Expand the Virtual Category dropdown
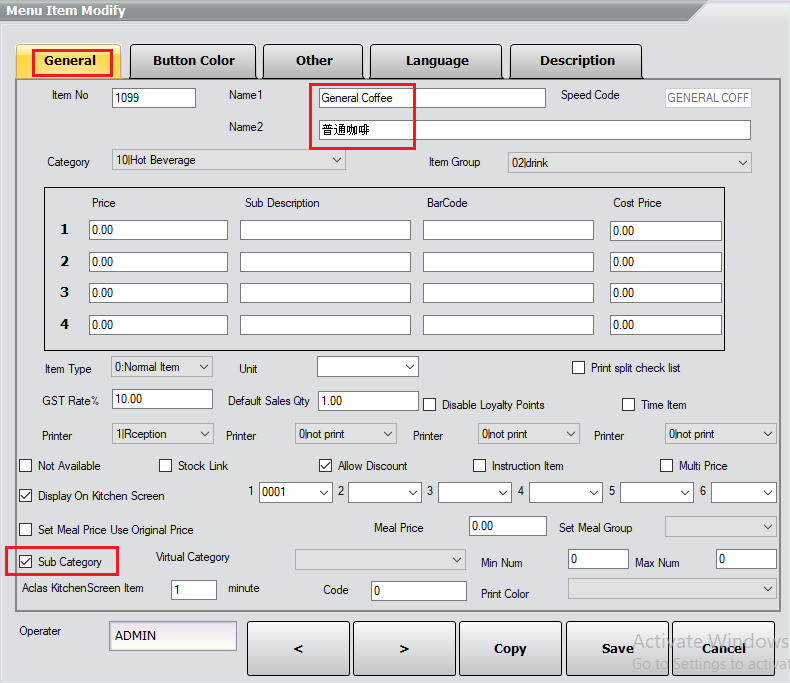 pyautogui.click(x=380, y=560)
